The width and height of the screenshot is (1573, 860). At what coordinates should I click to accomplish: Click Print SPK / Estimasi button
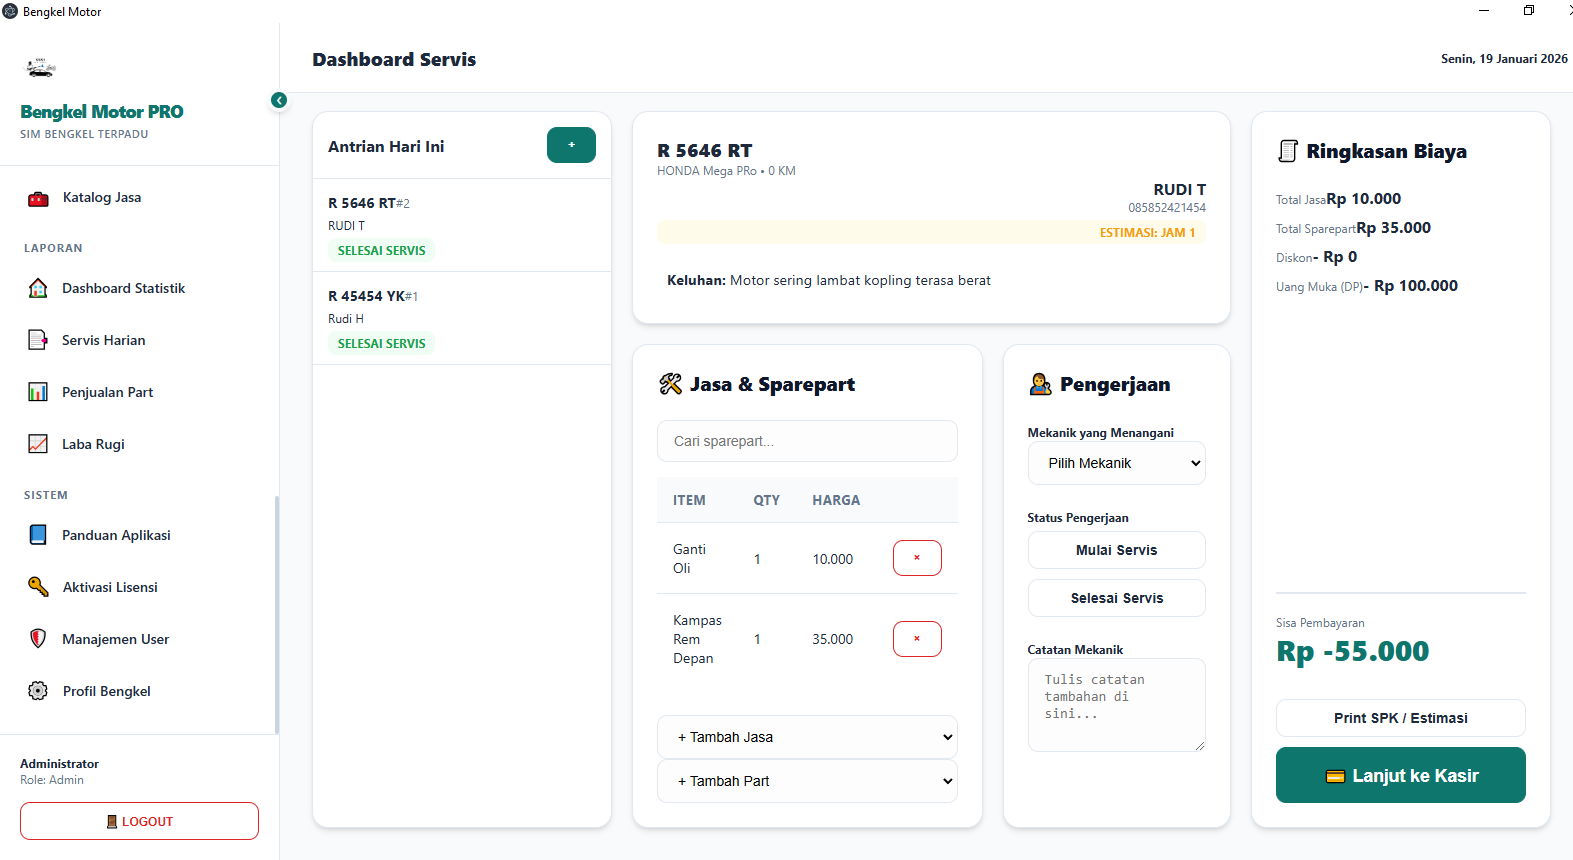[1400, 718]
